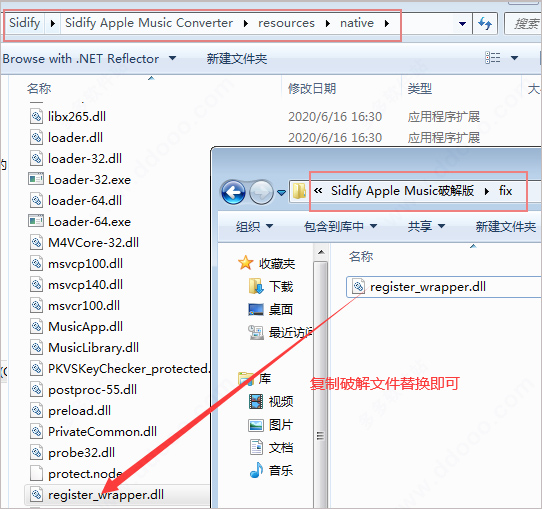Expand the arrow after Sidify breadcrumb
This screenshot has height=509, width=542.
[x=53, y=23]
